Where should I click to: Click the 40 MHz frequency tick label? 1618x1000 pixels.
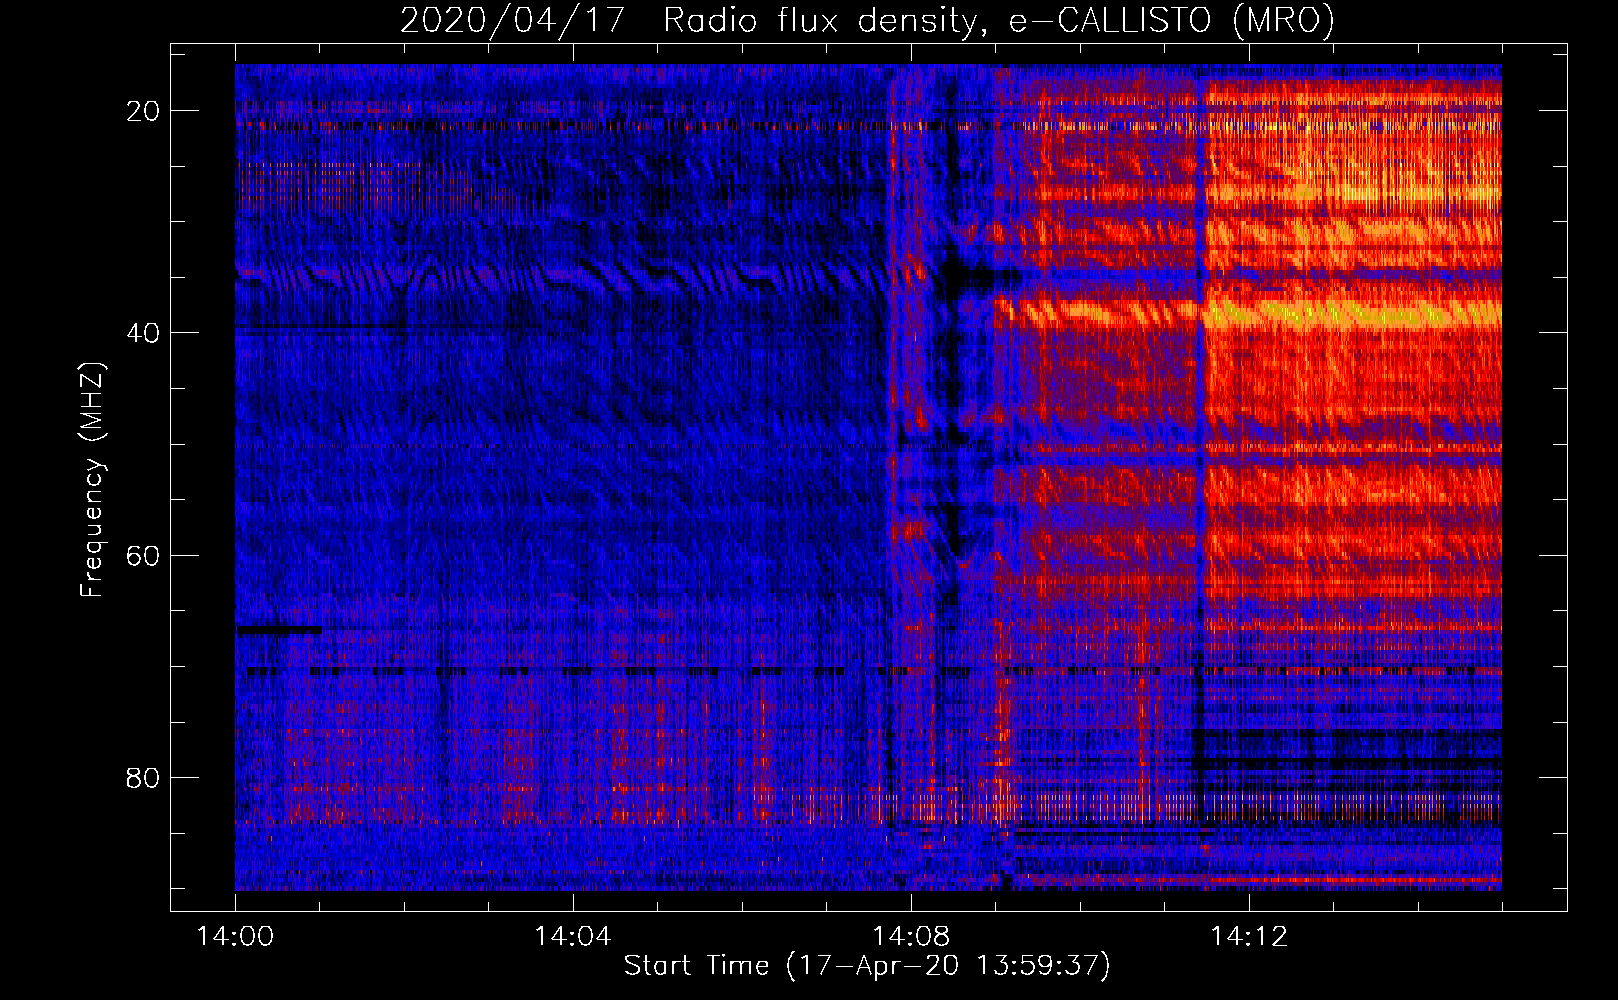tap(144, 333)
